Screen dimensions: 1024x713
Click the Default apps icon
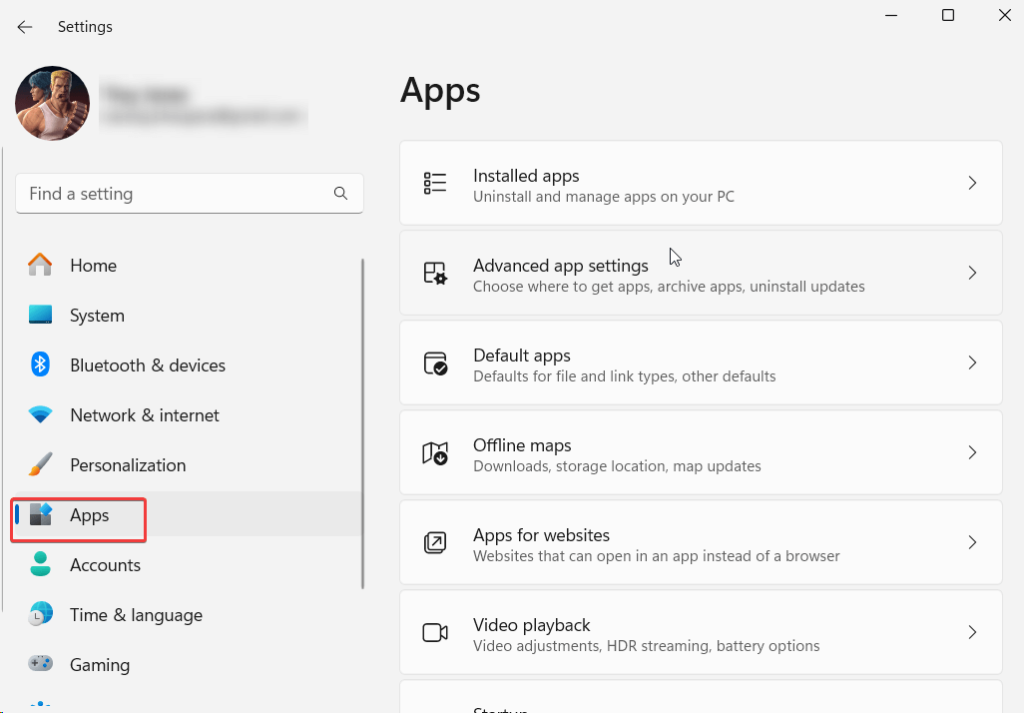click(x=435, y=363)
